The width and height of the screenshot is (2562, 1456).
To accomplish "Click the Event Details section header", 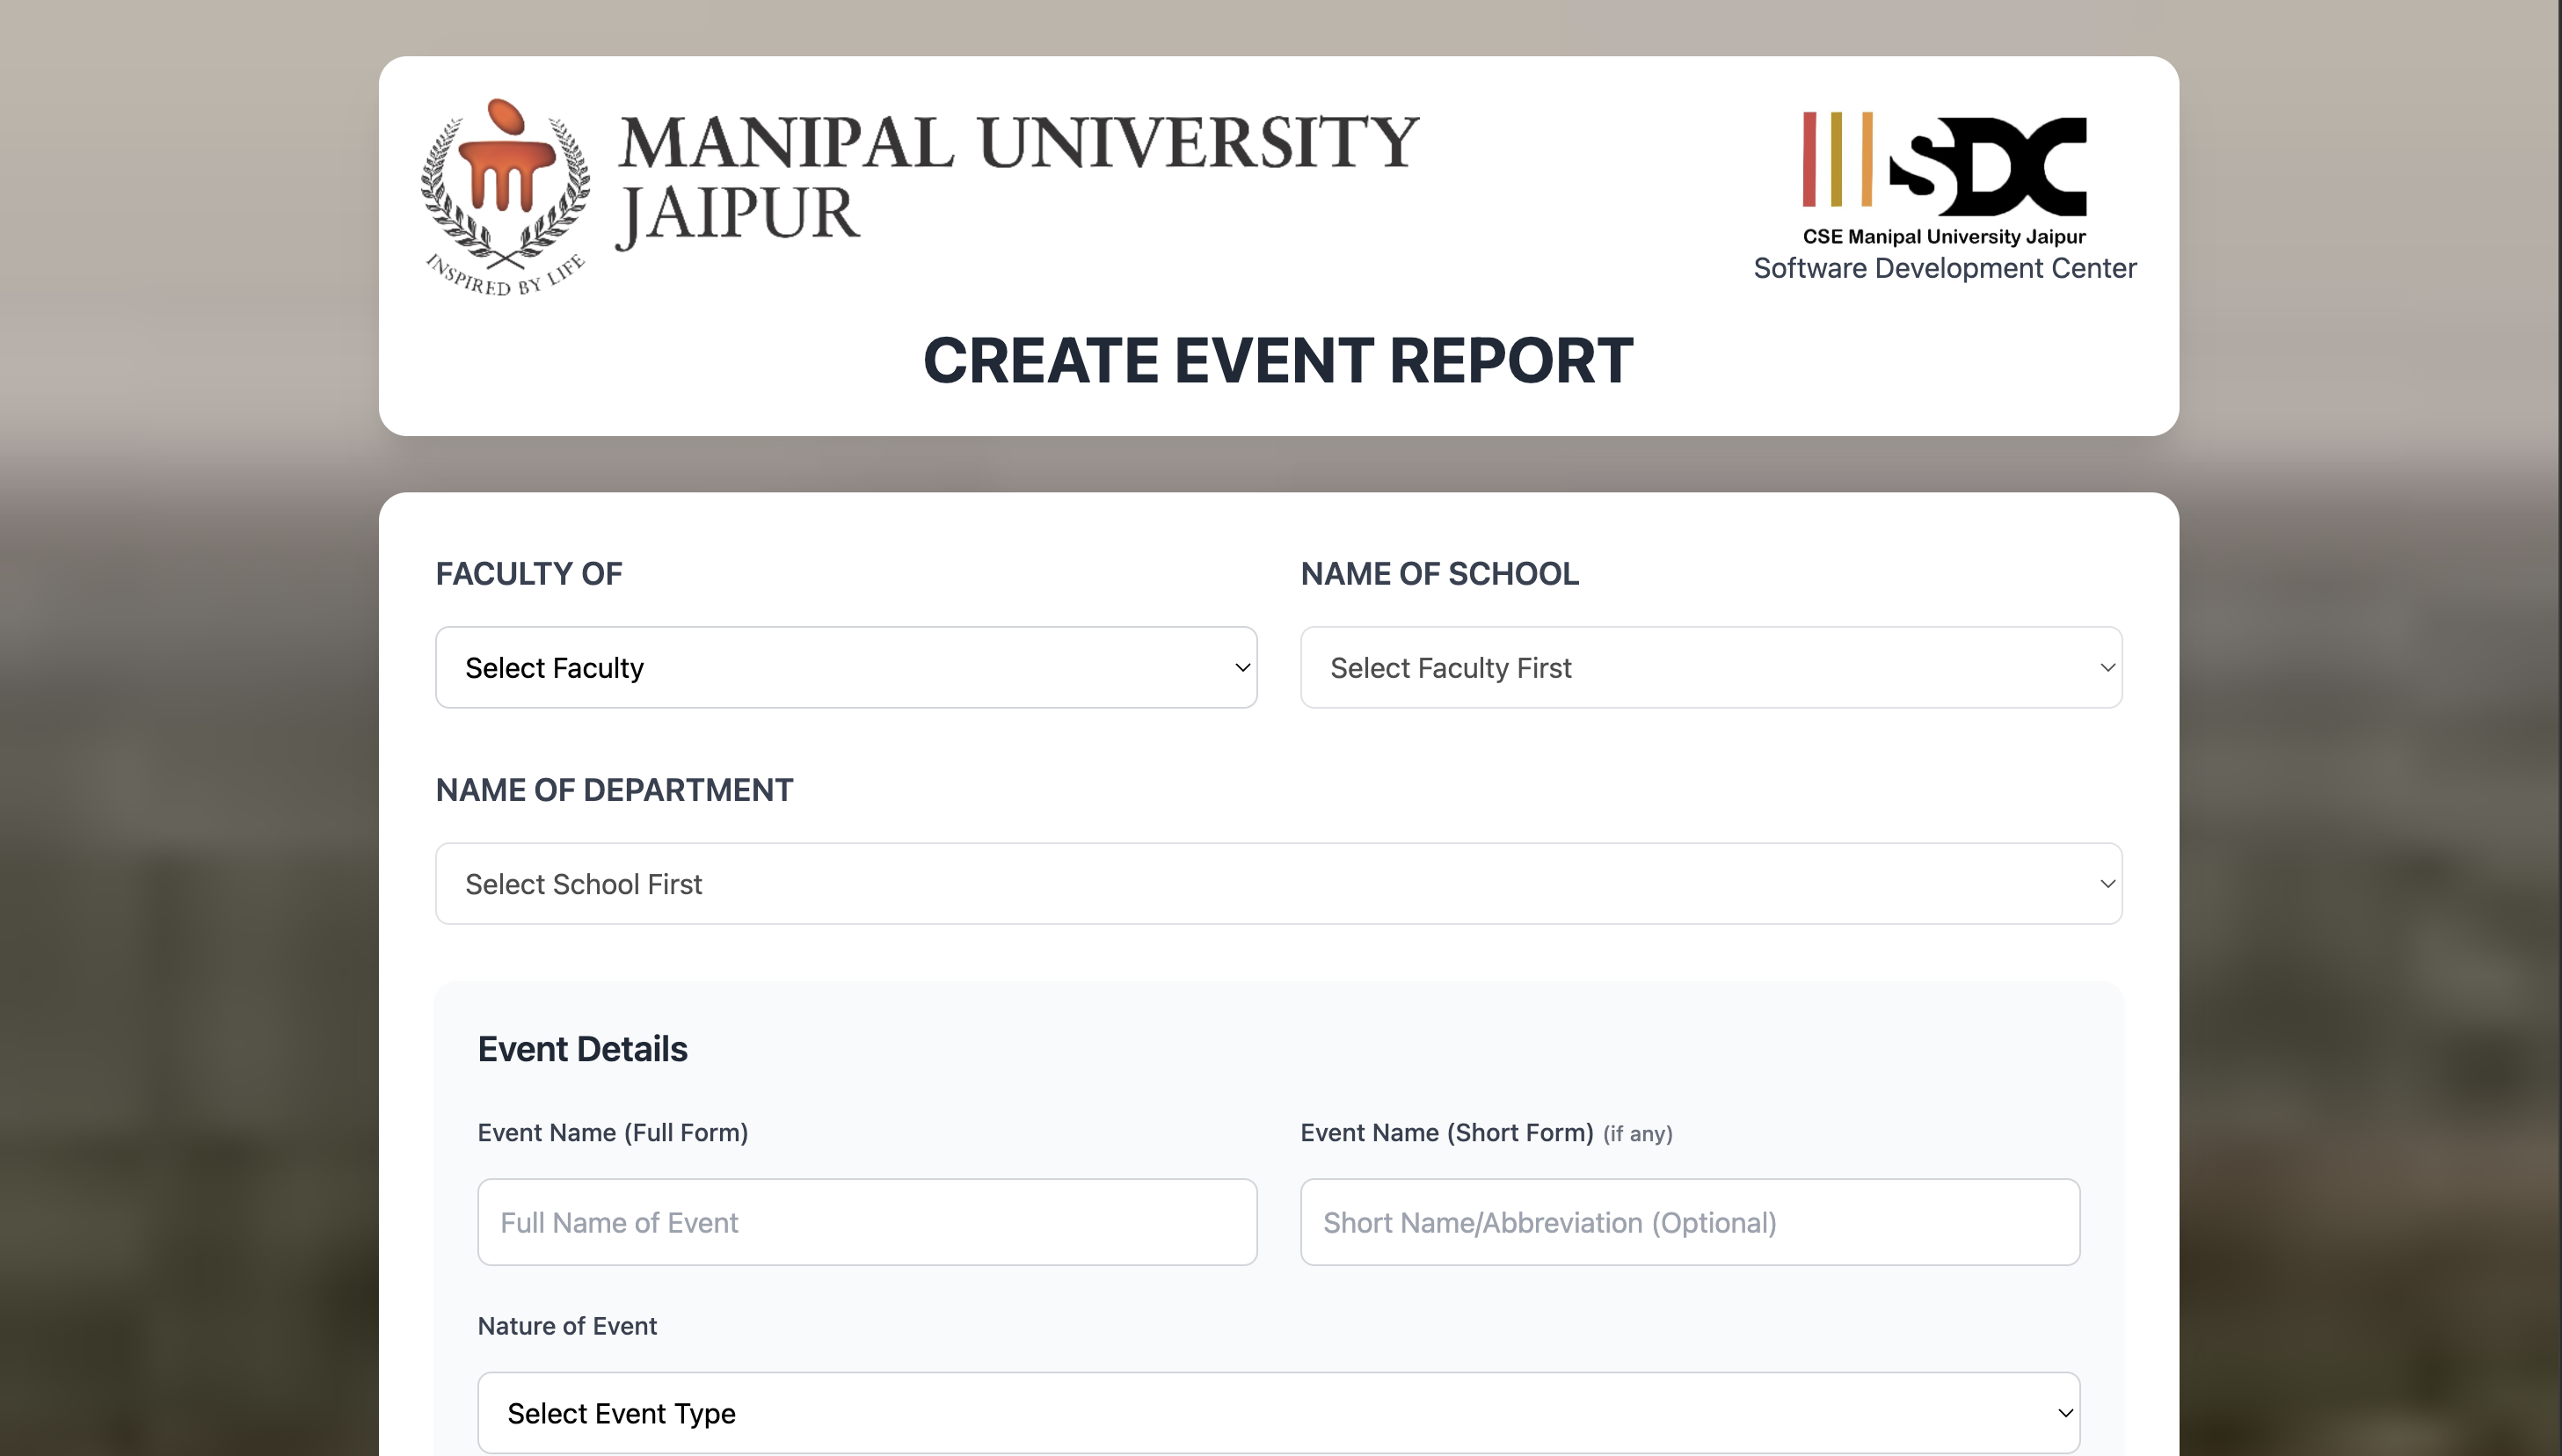I will click(x=583, y=1048).
